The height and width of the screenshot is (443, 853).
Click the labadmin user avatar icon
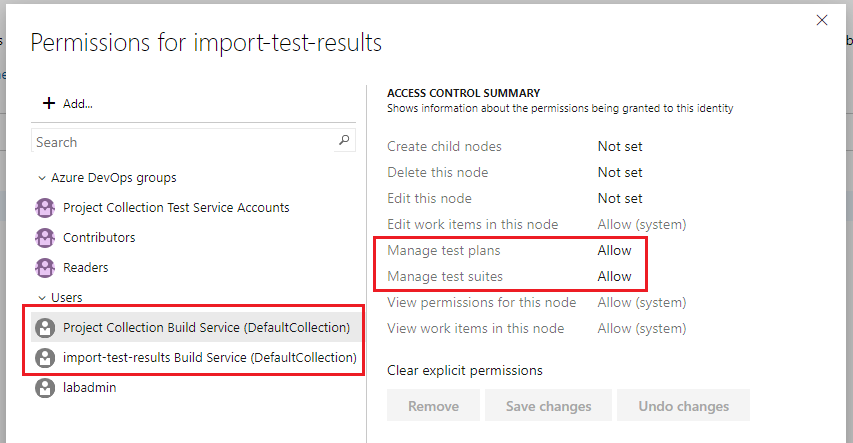tap(44, 387)
